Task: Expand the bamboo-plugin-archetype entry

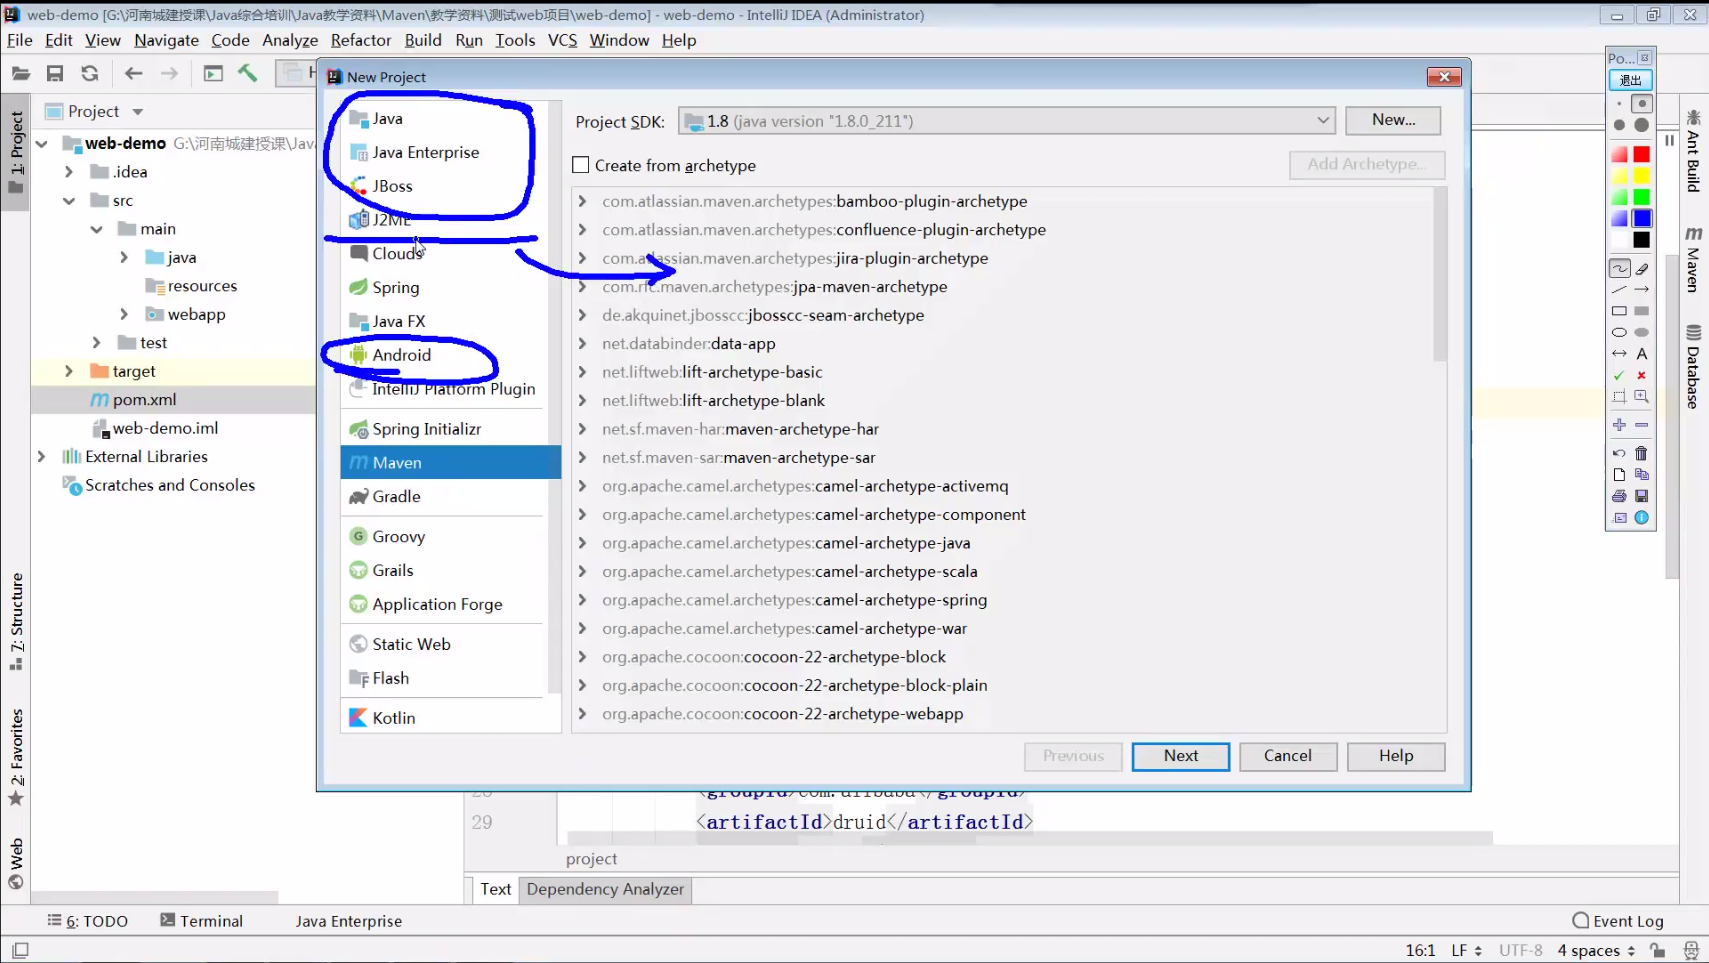Action: click(582, 201)
